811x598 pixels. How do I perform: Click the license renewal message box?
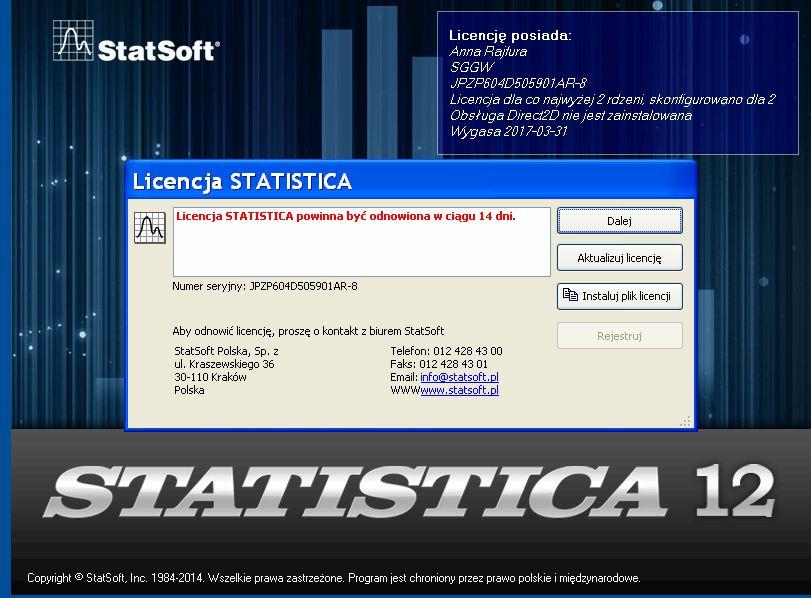click(x=362, y=242)
